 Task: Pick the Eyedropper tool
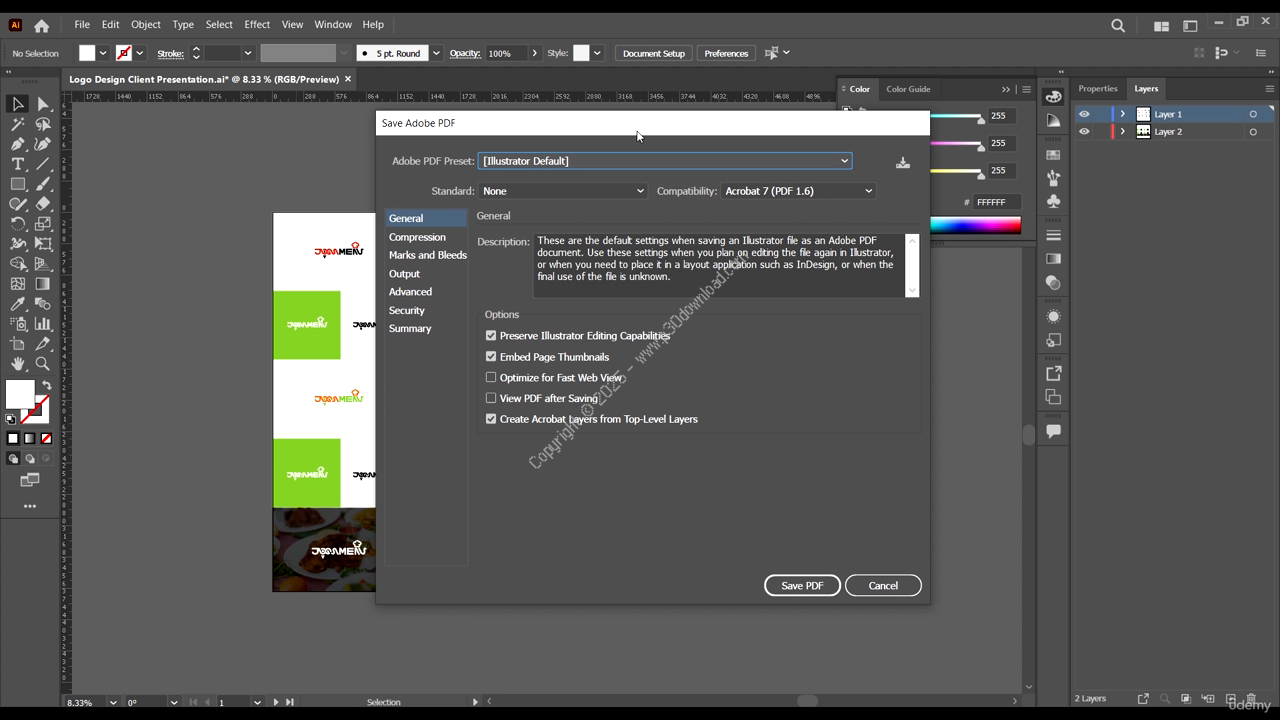[18, 304]
